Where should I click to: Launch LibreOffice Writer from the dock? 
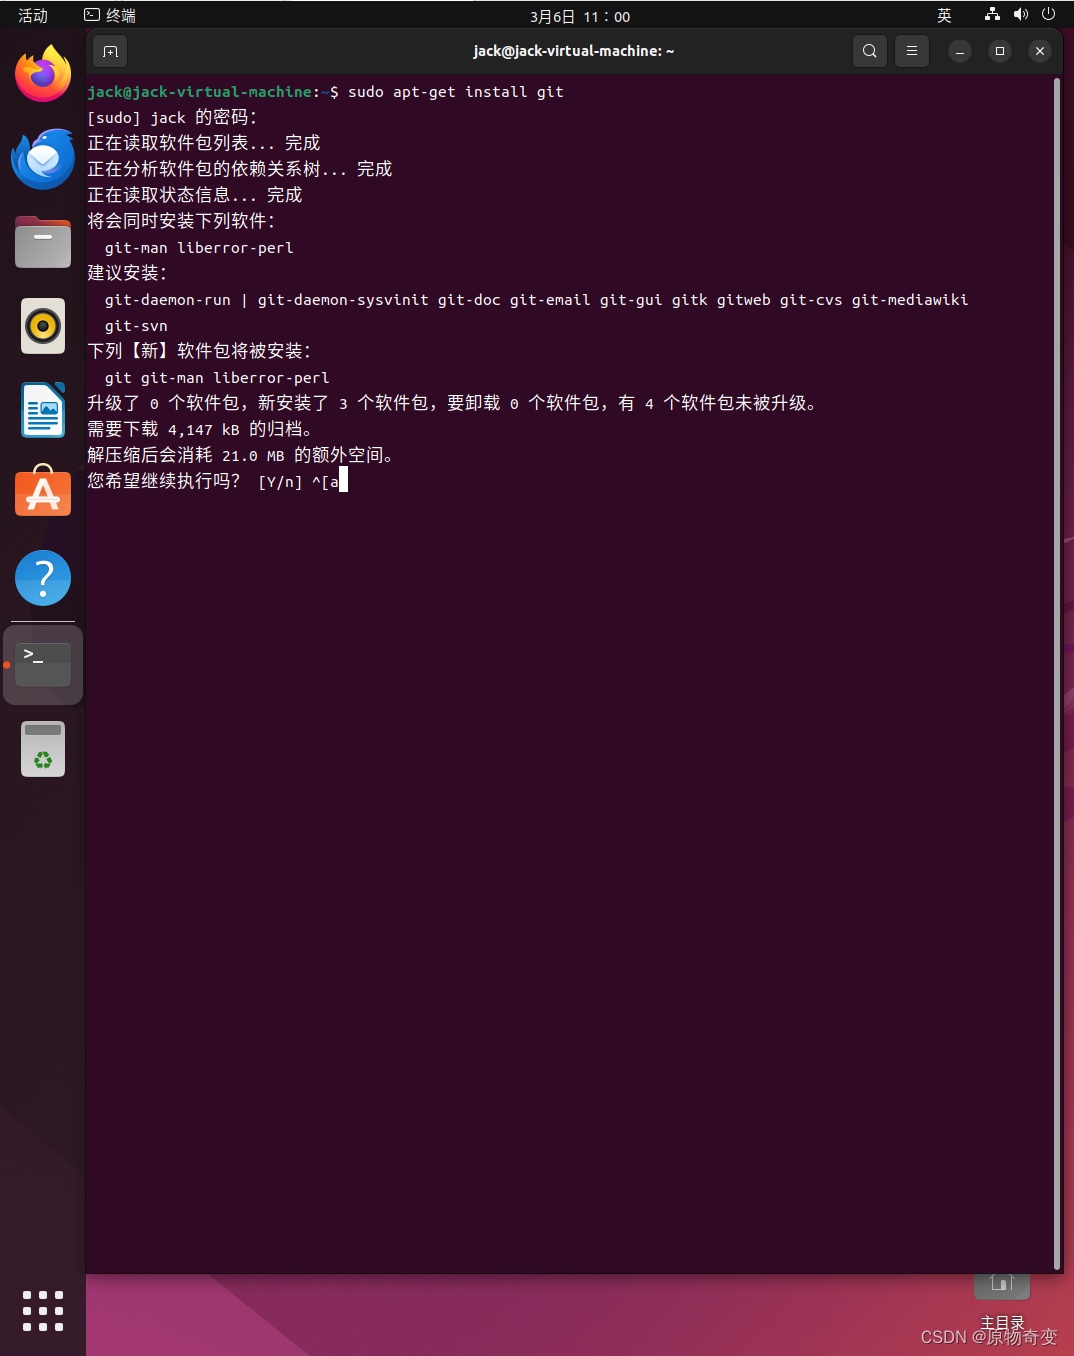tap(43, 410)
